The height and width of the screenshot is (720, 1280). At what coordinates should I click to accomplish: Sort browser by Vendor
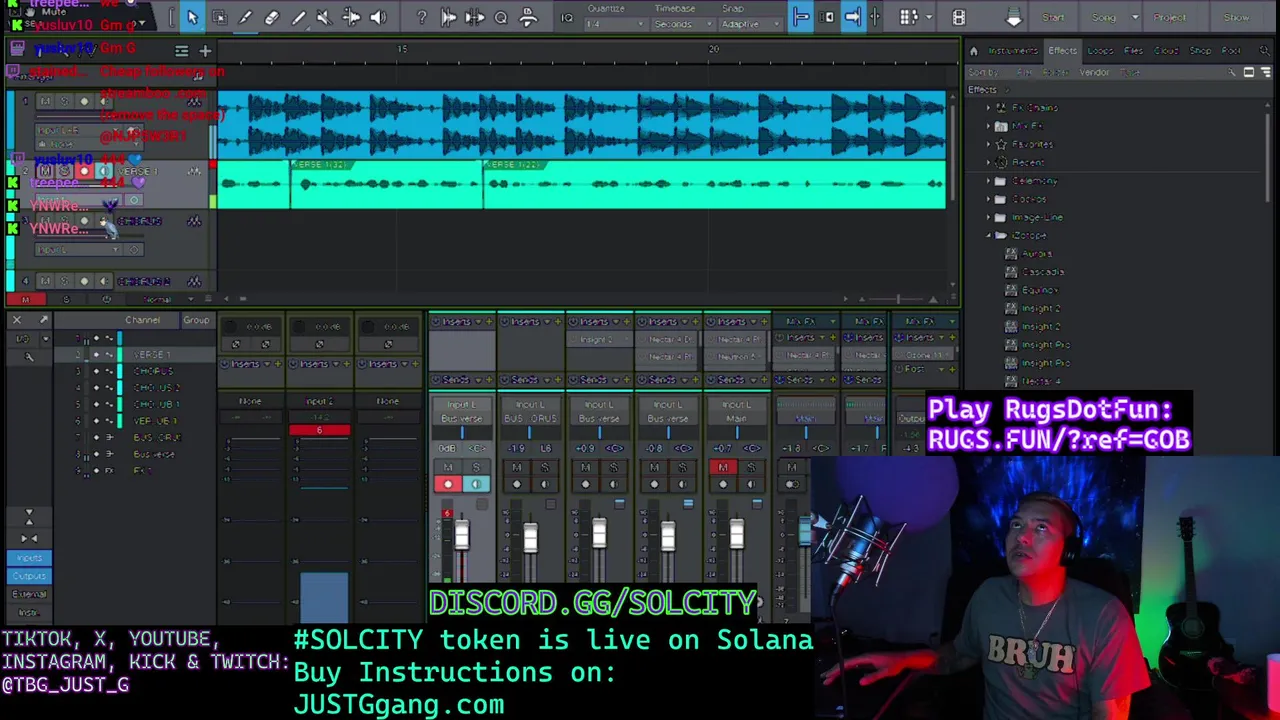[1094, 72]
